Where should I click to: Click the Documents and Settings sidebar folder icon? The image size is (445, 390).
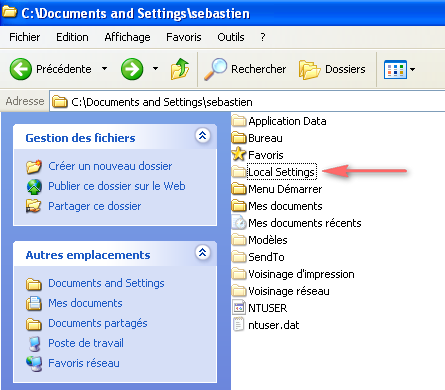34,284
